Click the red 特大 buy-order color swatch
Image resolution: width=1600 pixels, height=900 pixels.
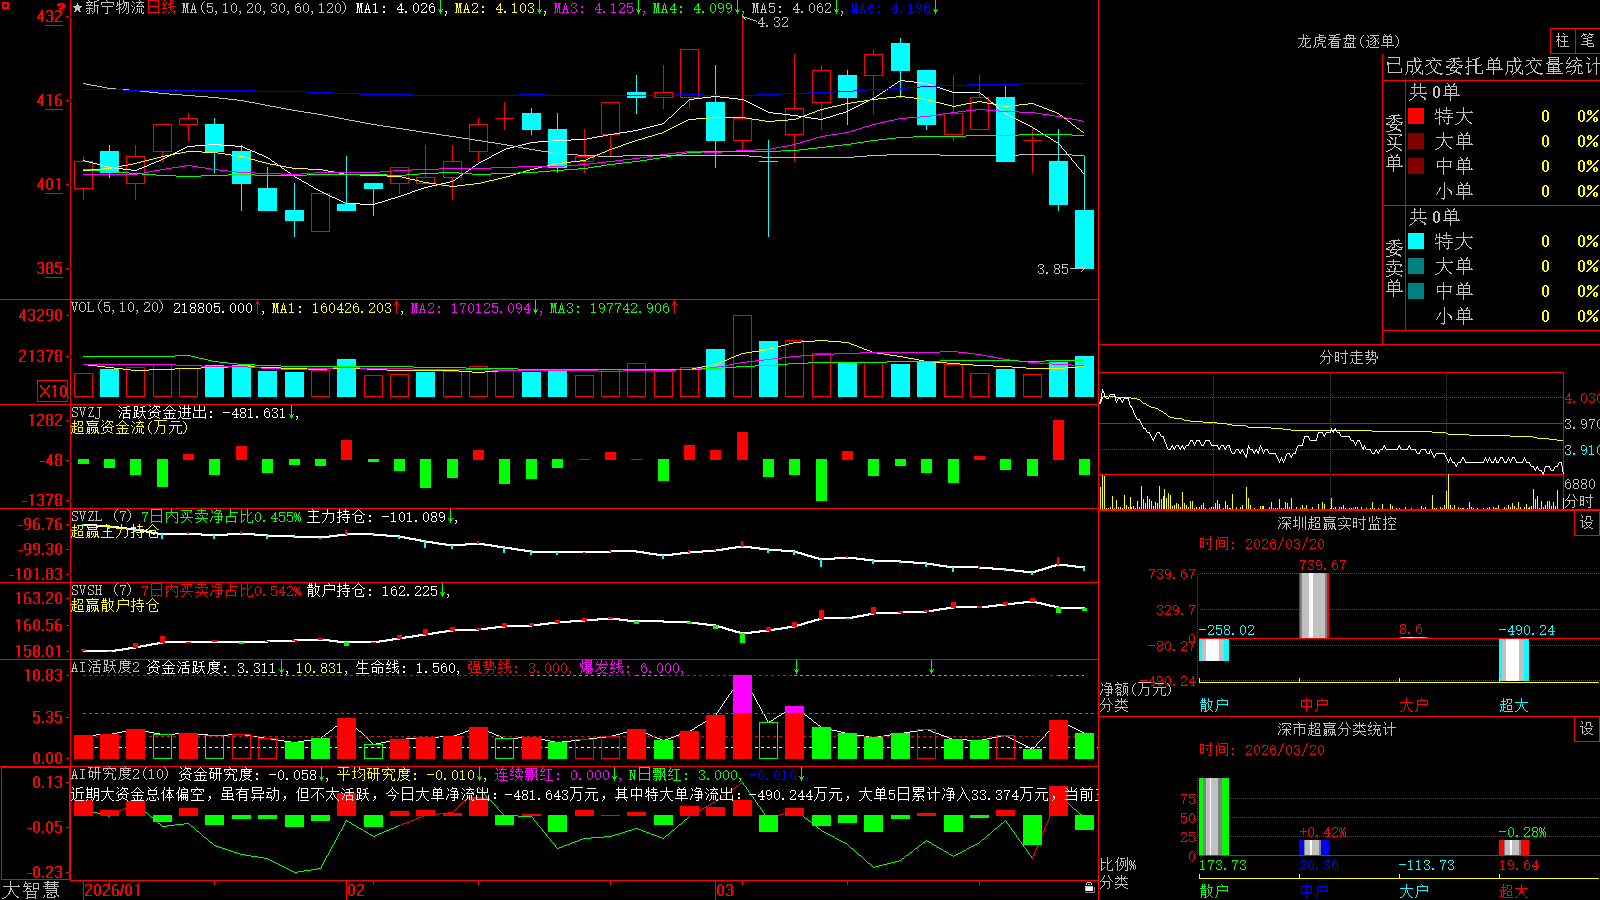[1416, 116]
